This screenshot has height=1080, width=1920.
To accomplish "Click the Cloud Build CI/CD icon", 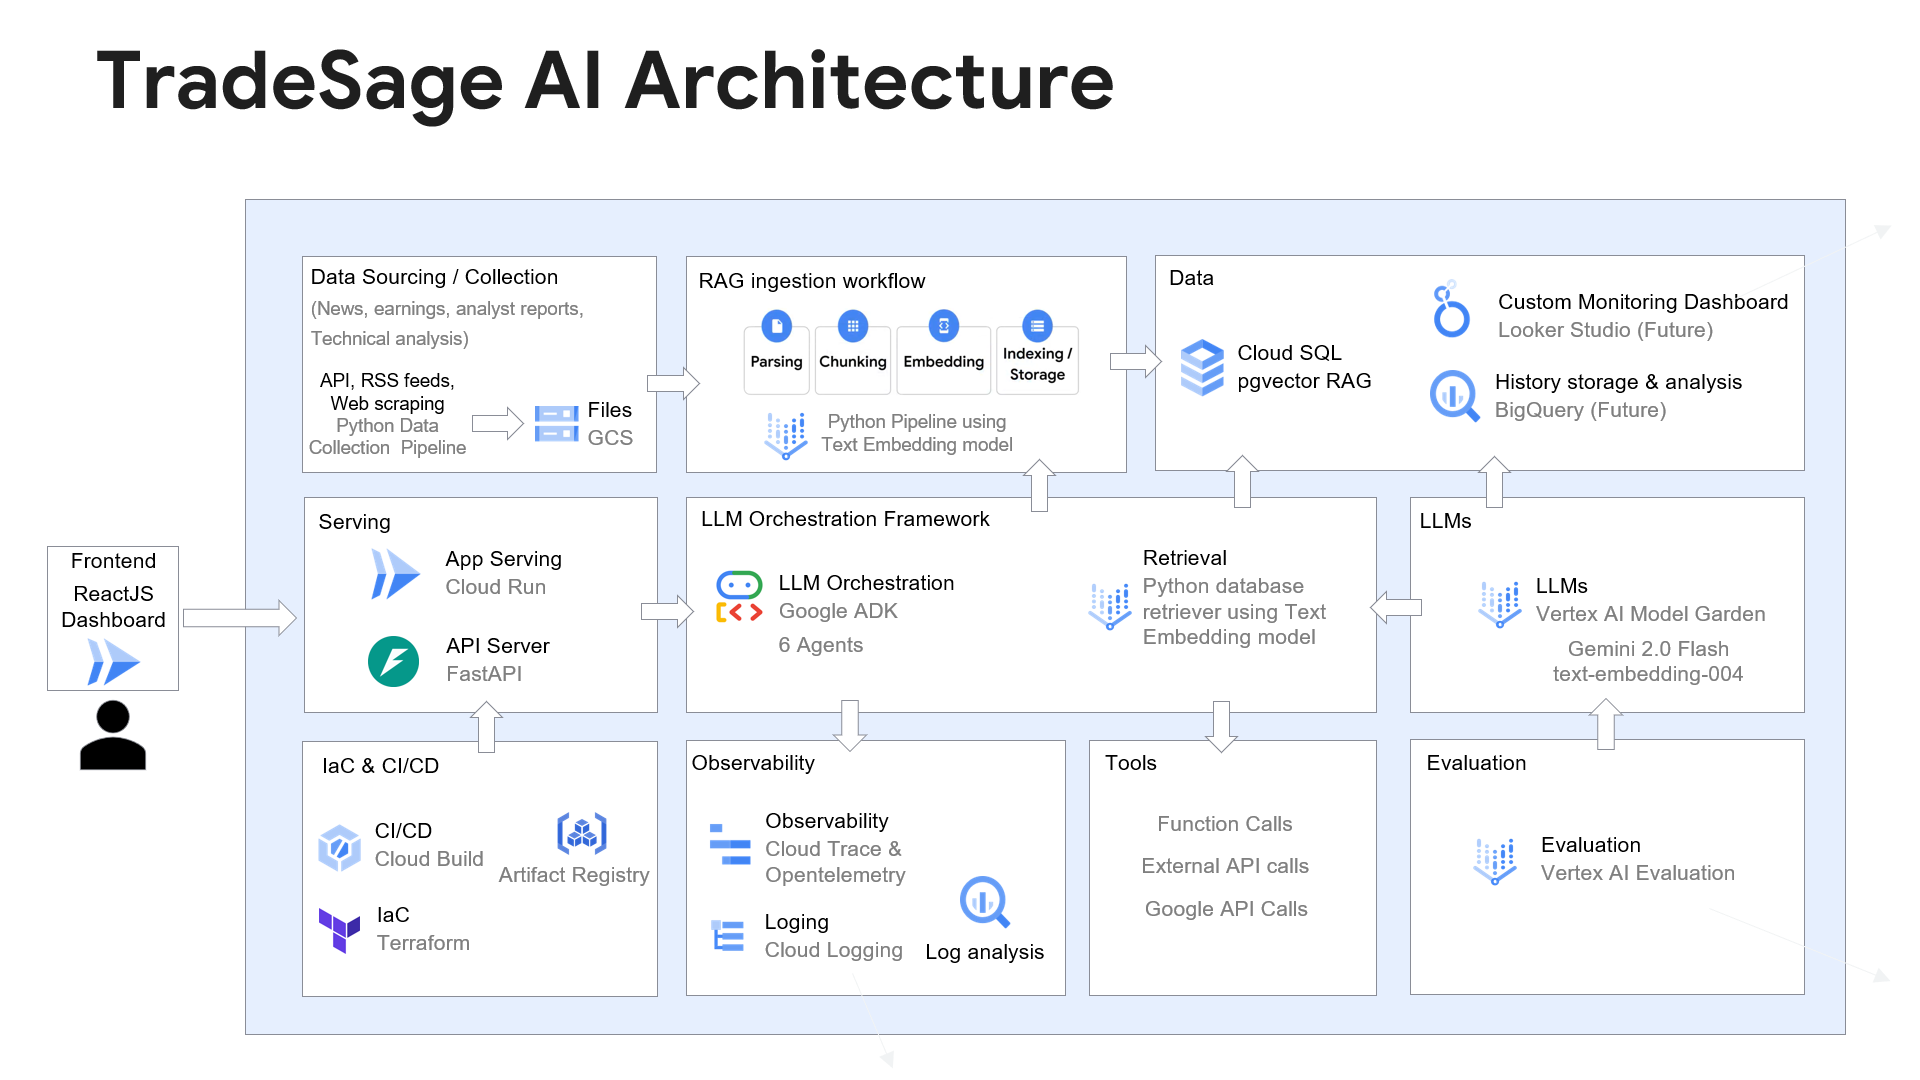I will pyautogui.click(x=339, y=848).
